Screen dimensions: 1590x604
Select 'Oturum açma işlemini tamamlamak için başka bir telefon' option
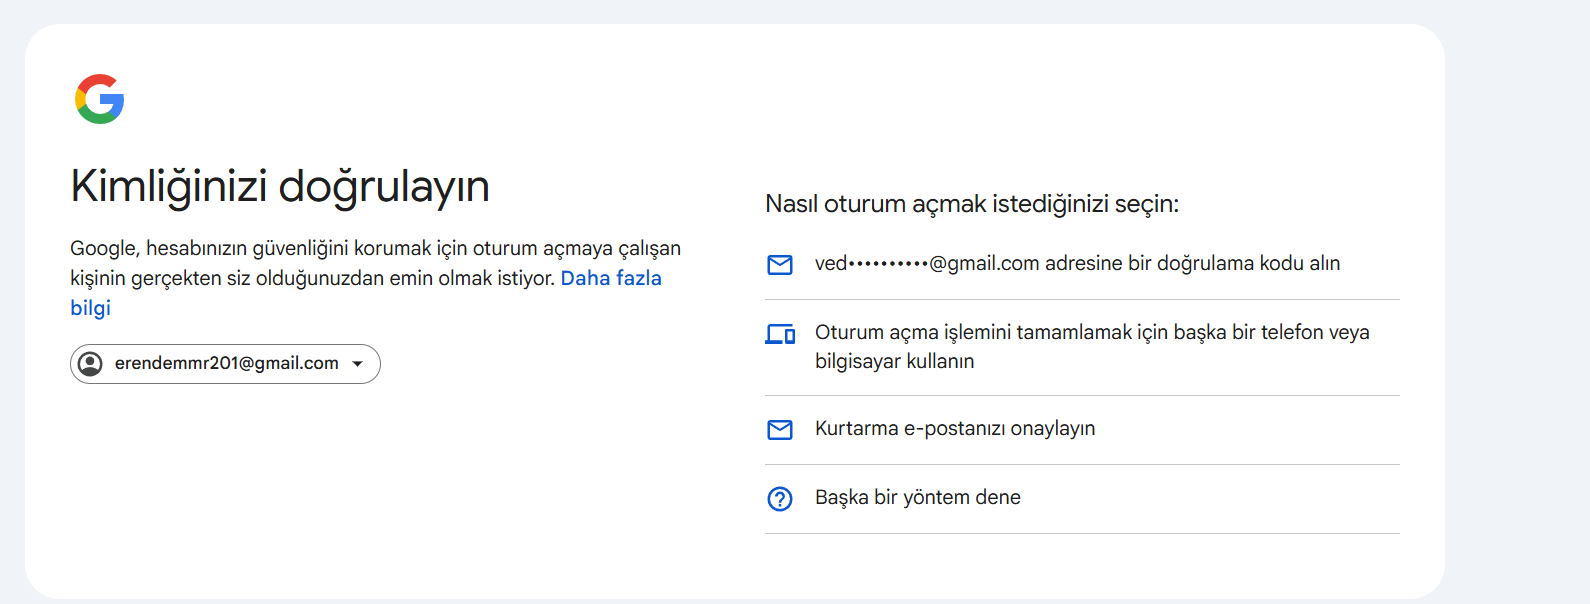coord(1082,347)
